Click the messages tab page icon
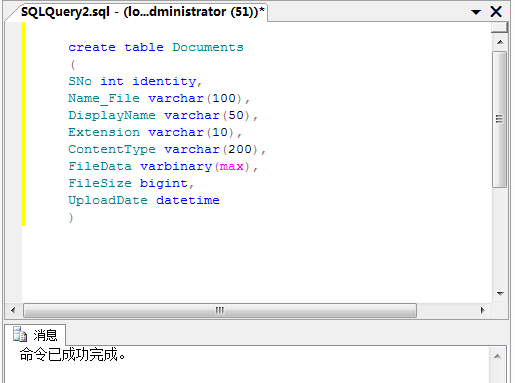This screenshot has height=383, width=515. [x=20, y=334]
